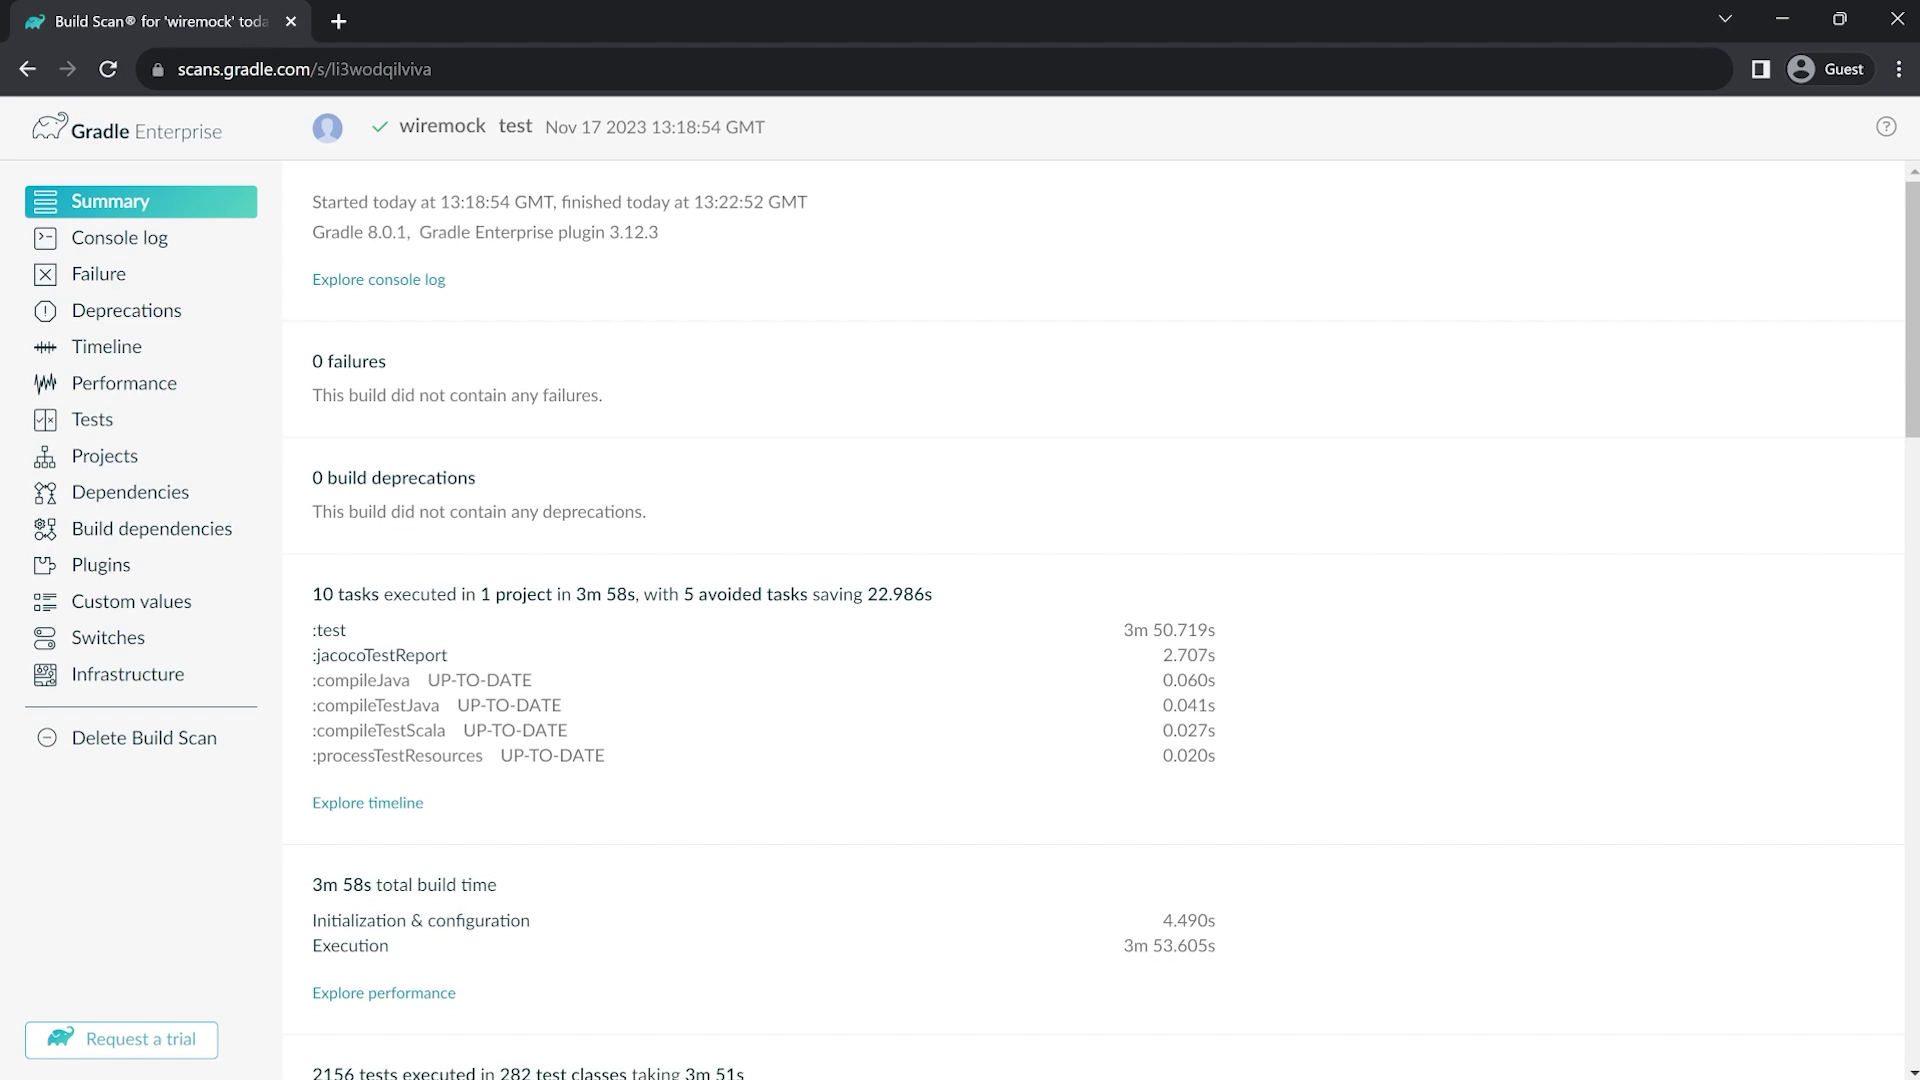Open the Tests section
1920x1080 pixels.
click(x=92, y=420)
